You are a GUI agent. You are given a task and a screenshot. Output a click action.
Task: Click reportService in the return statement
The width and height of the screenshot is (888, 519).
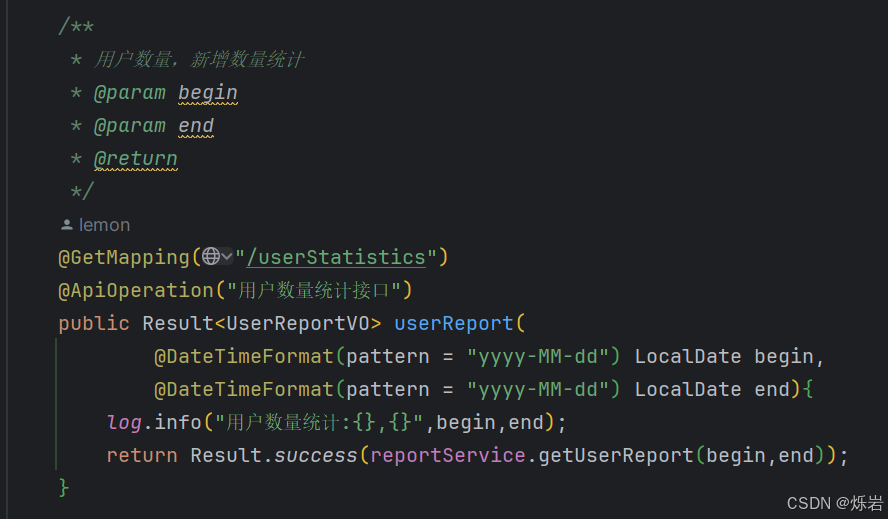[x=447, y=455]
